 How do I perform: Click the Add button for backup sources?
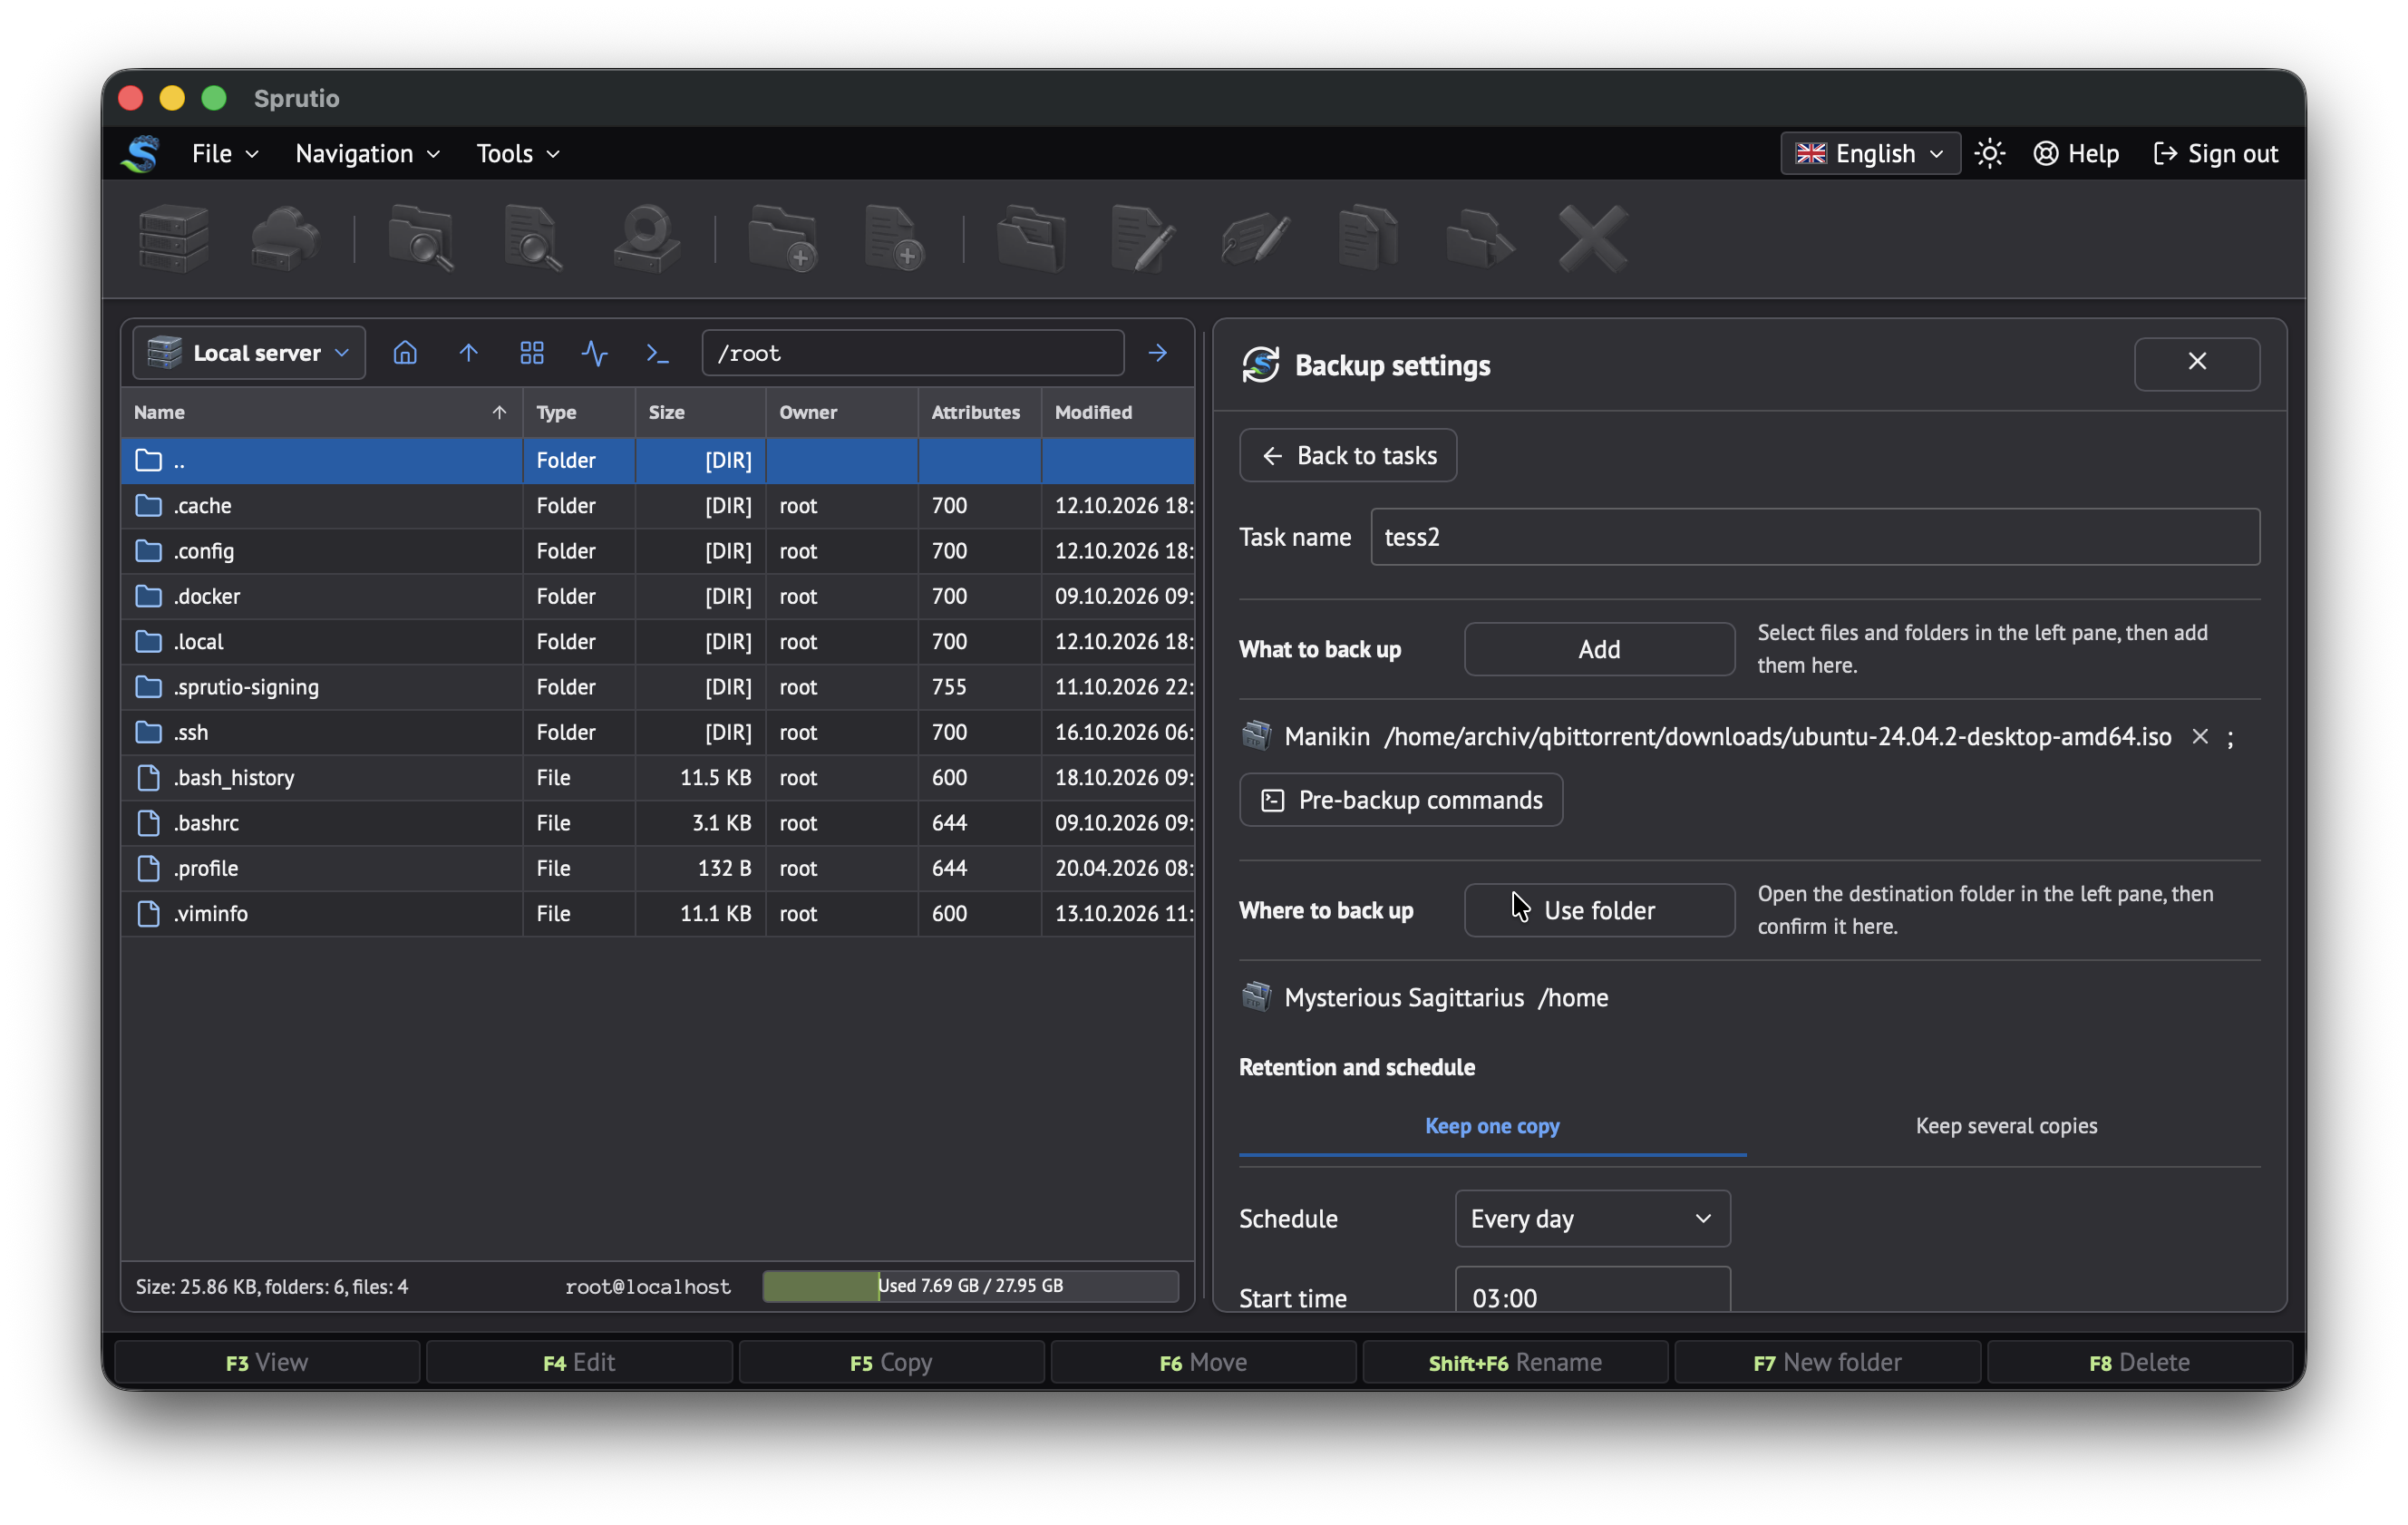pos(1599,649)
